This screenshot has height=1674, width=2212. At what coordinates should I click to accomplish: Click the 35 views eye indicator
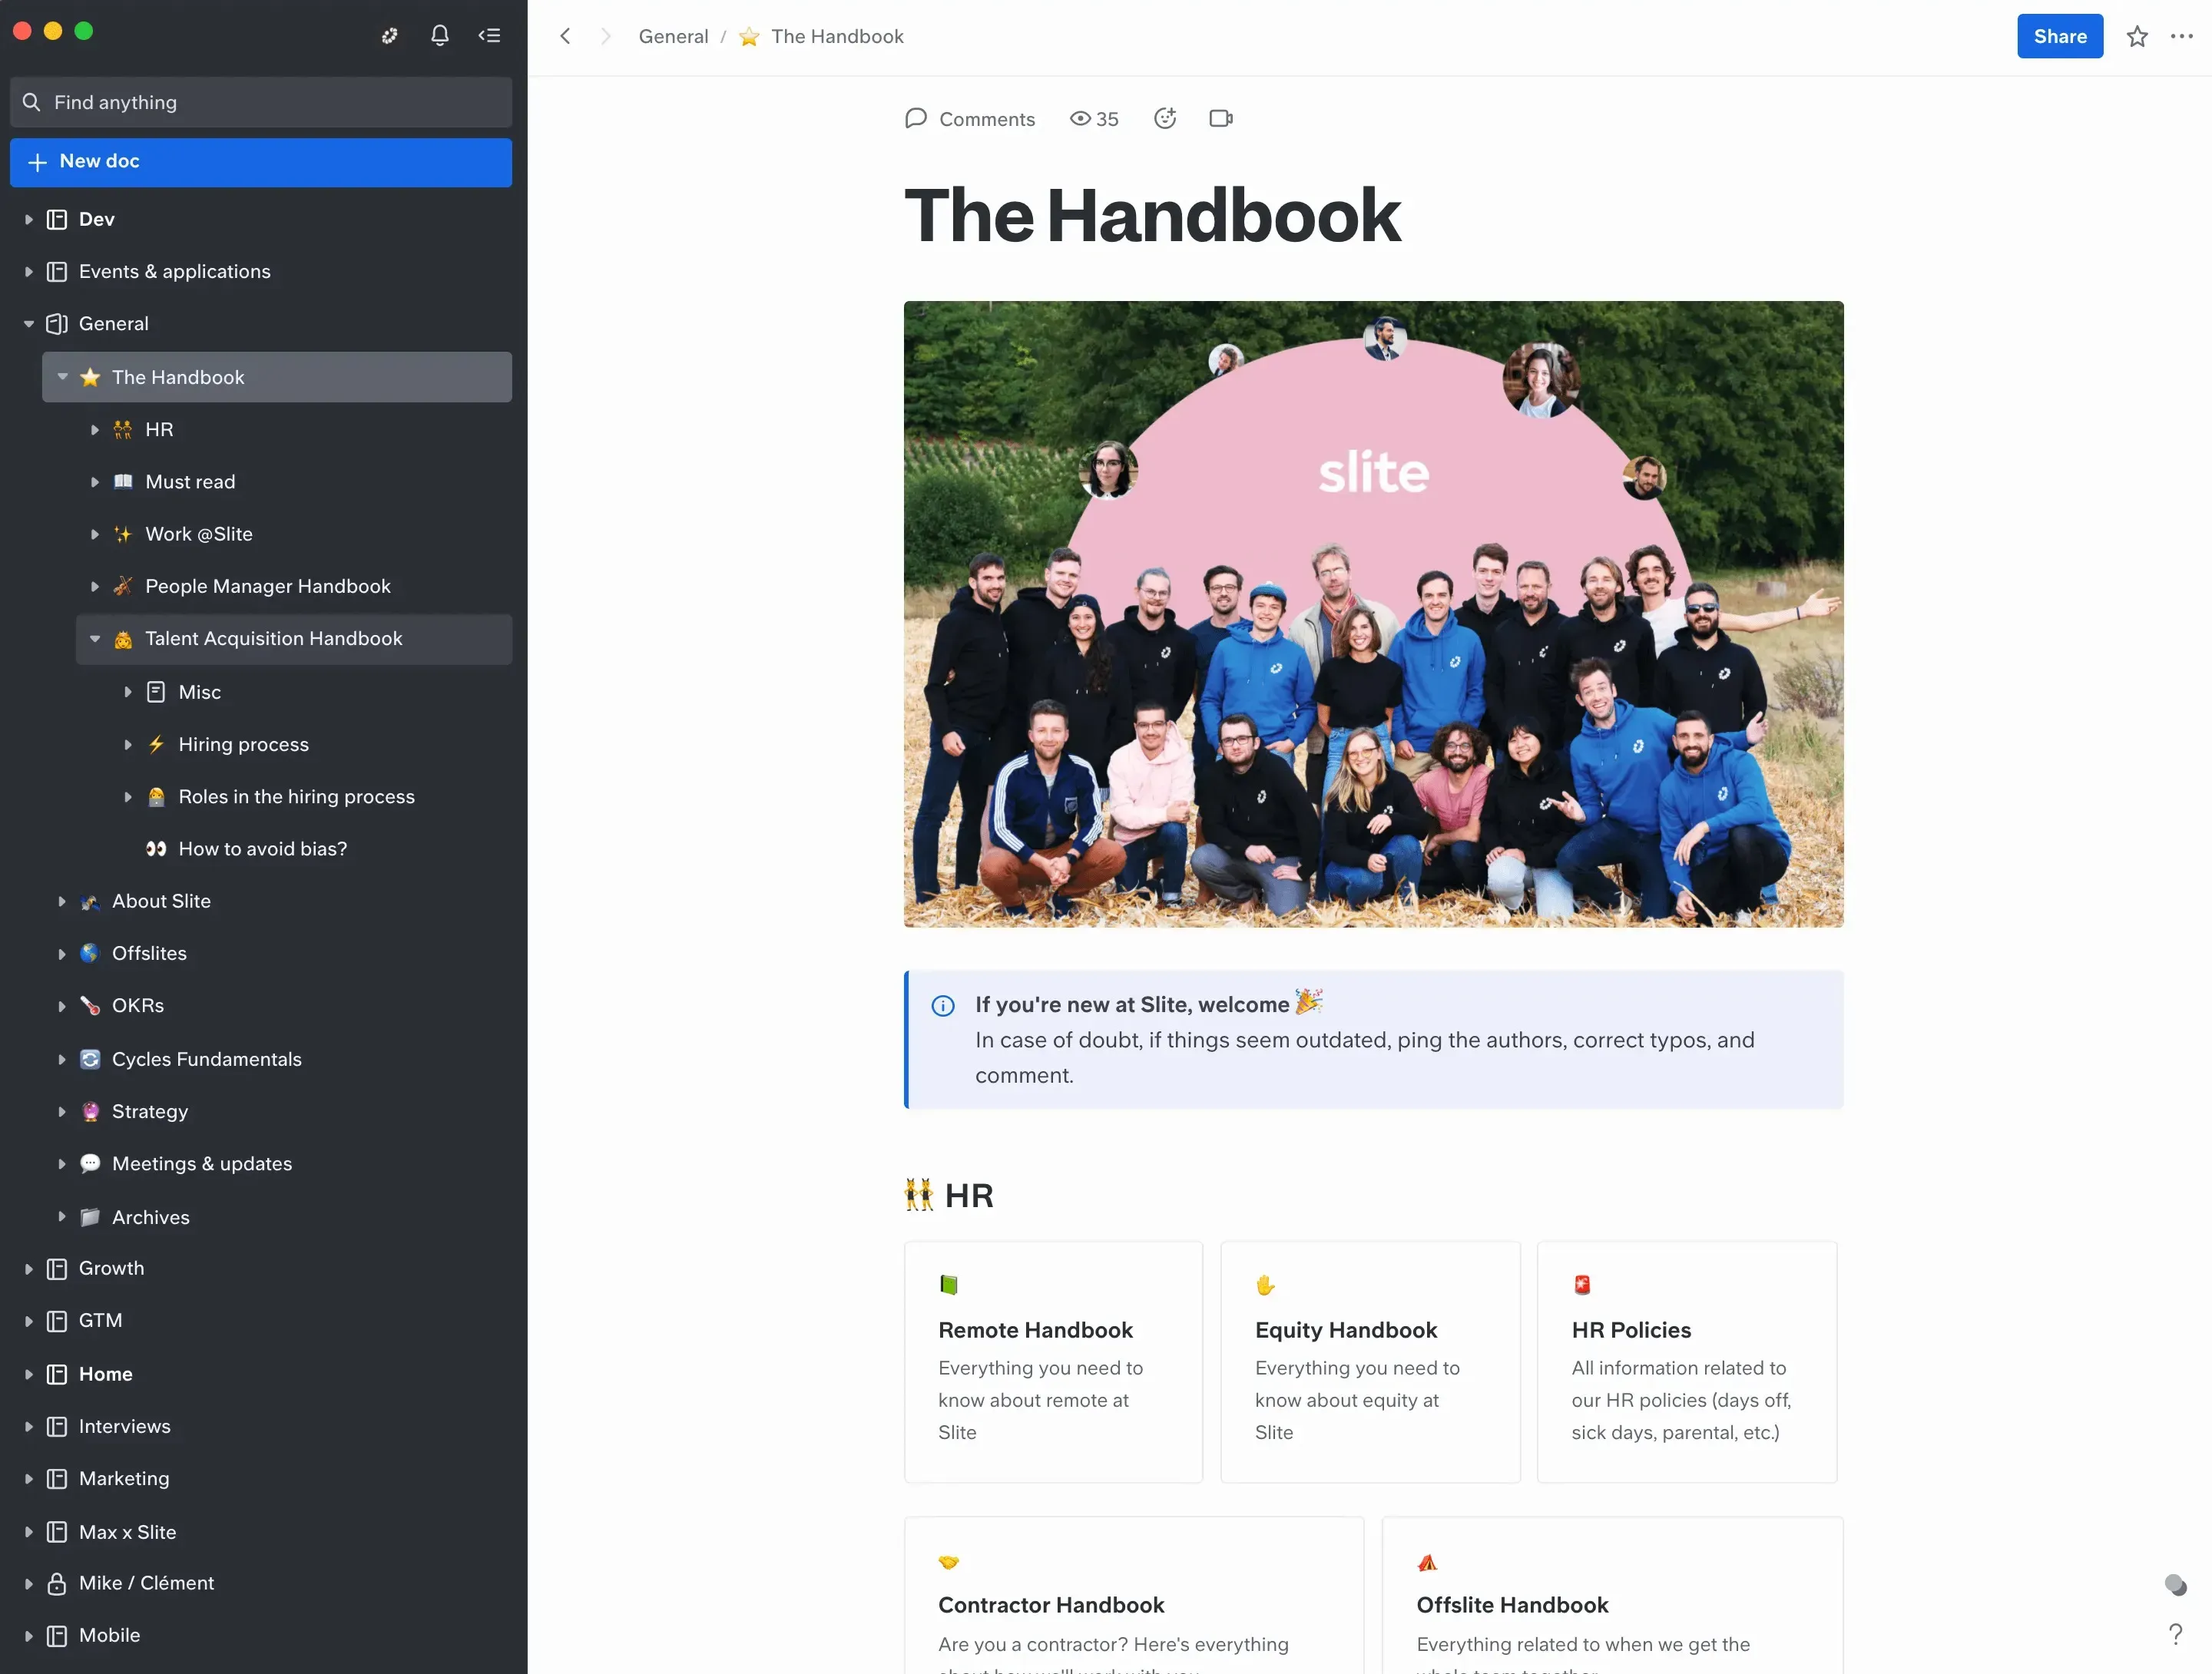pyautogui.click(x=1094, y=119)
